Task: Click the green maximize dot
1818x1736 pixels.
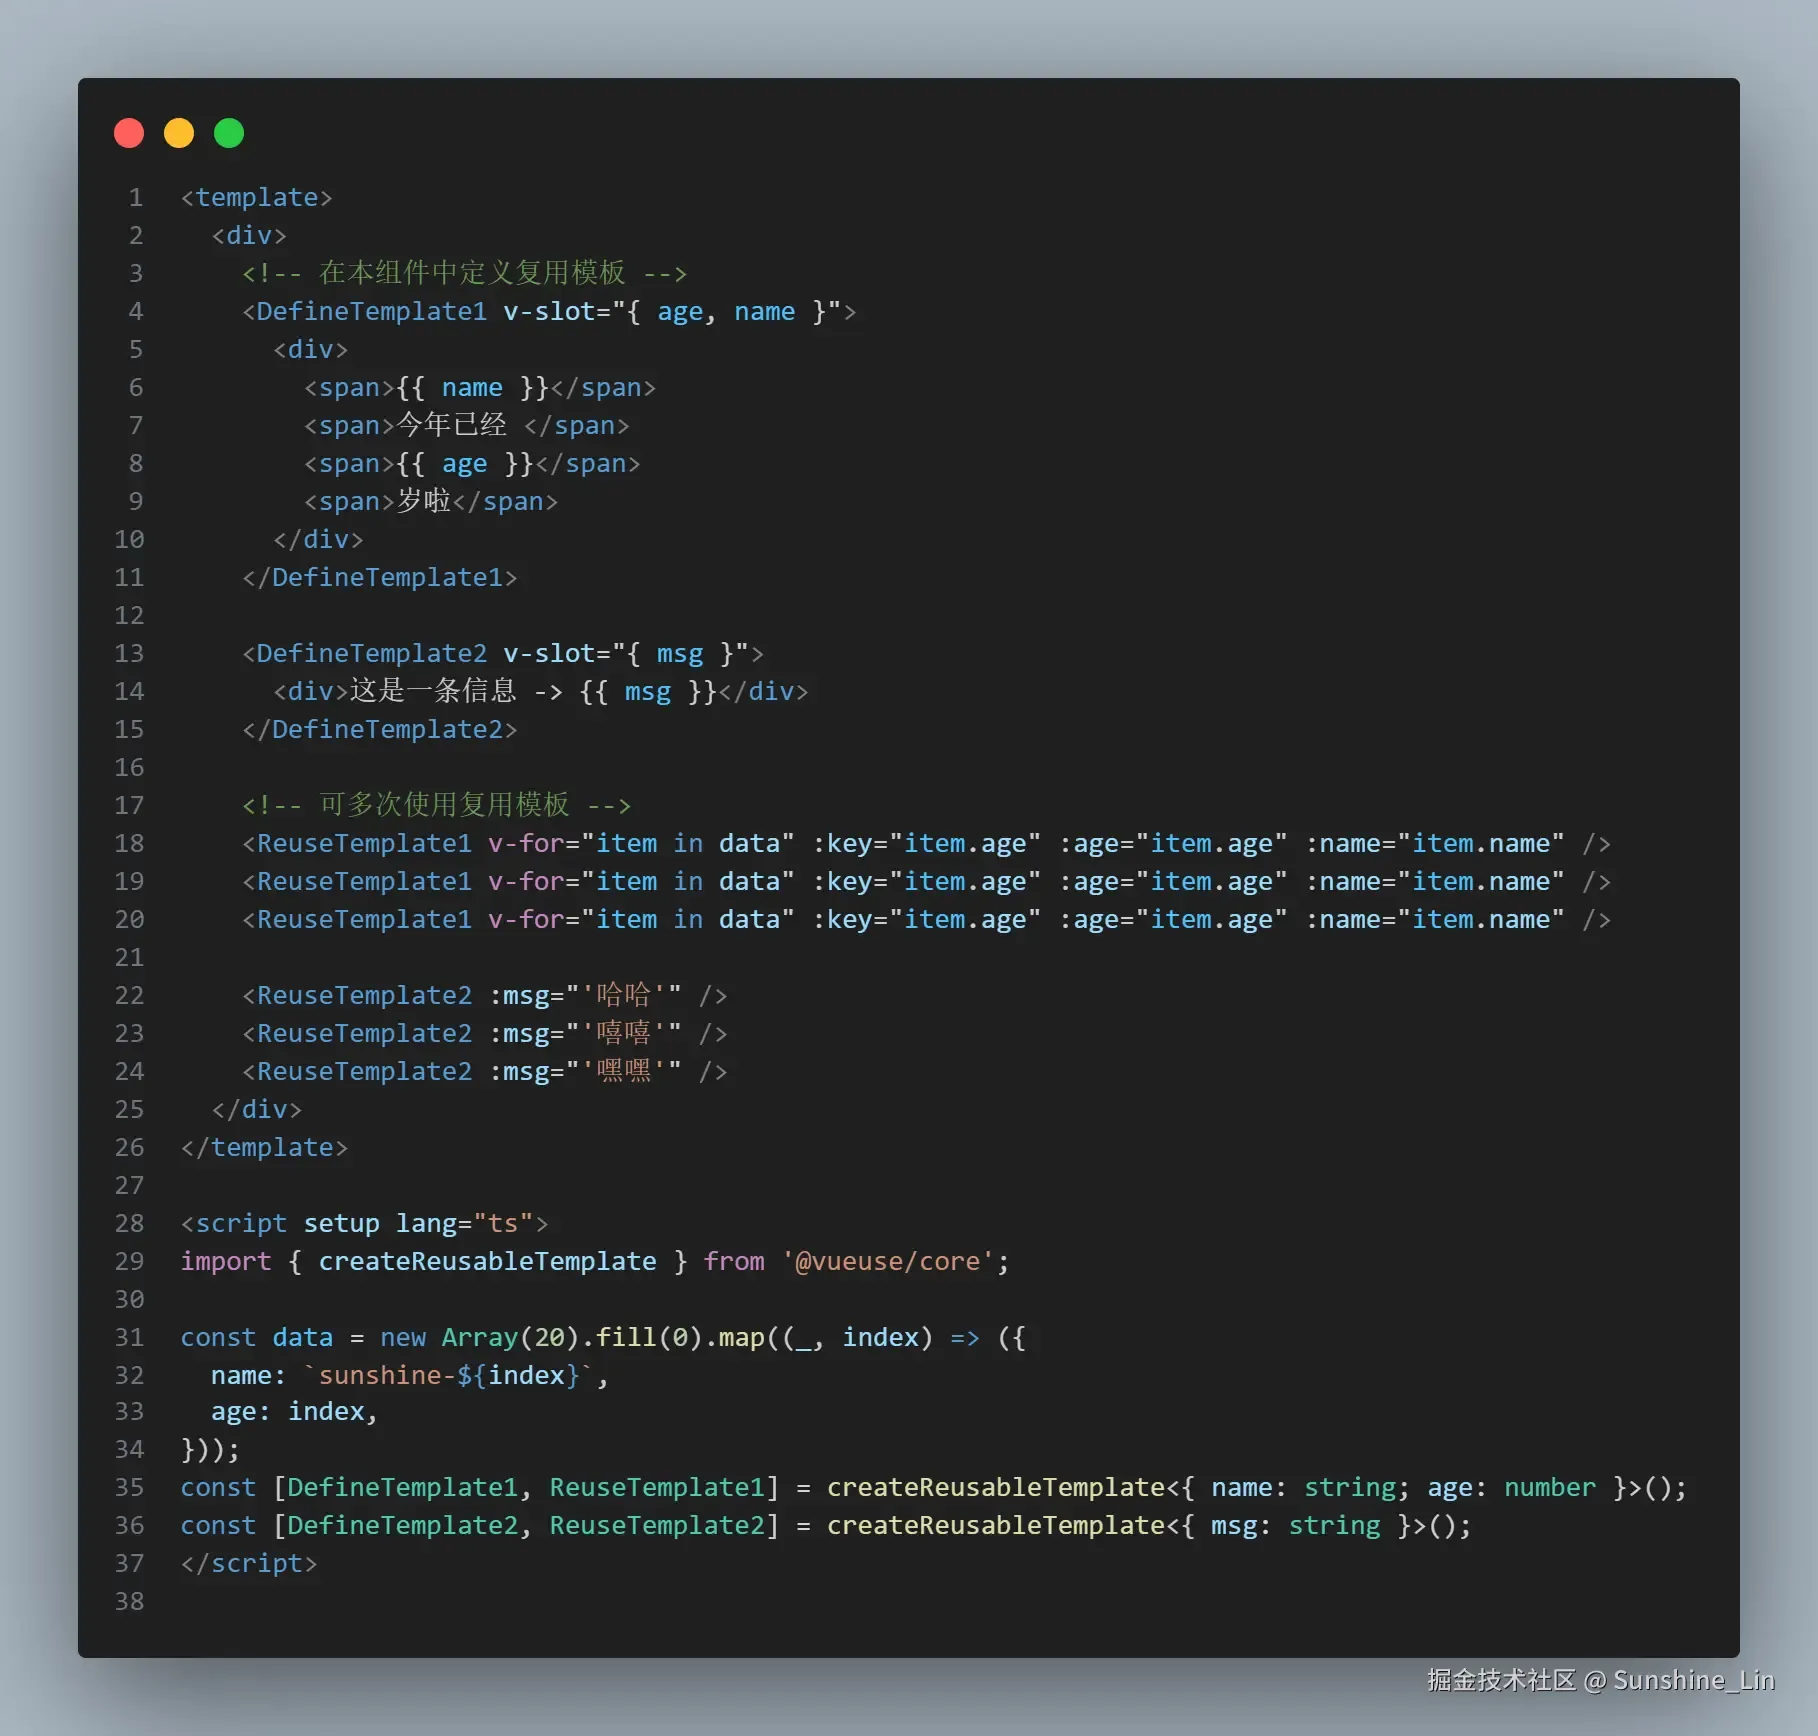Action: point(229,133)
